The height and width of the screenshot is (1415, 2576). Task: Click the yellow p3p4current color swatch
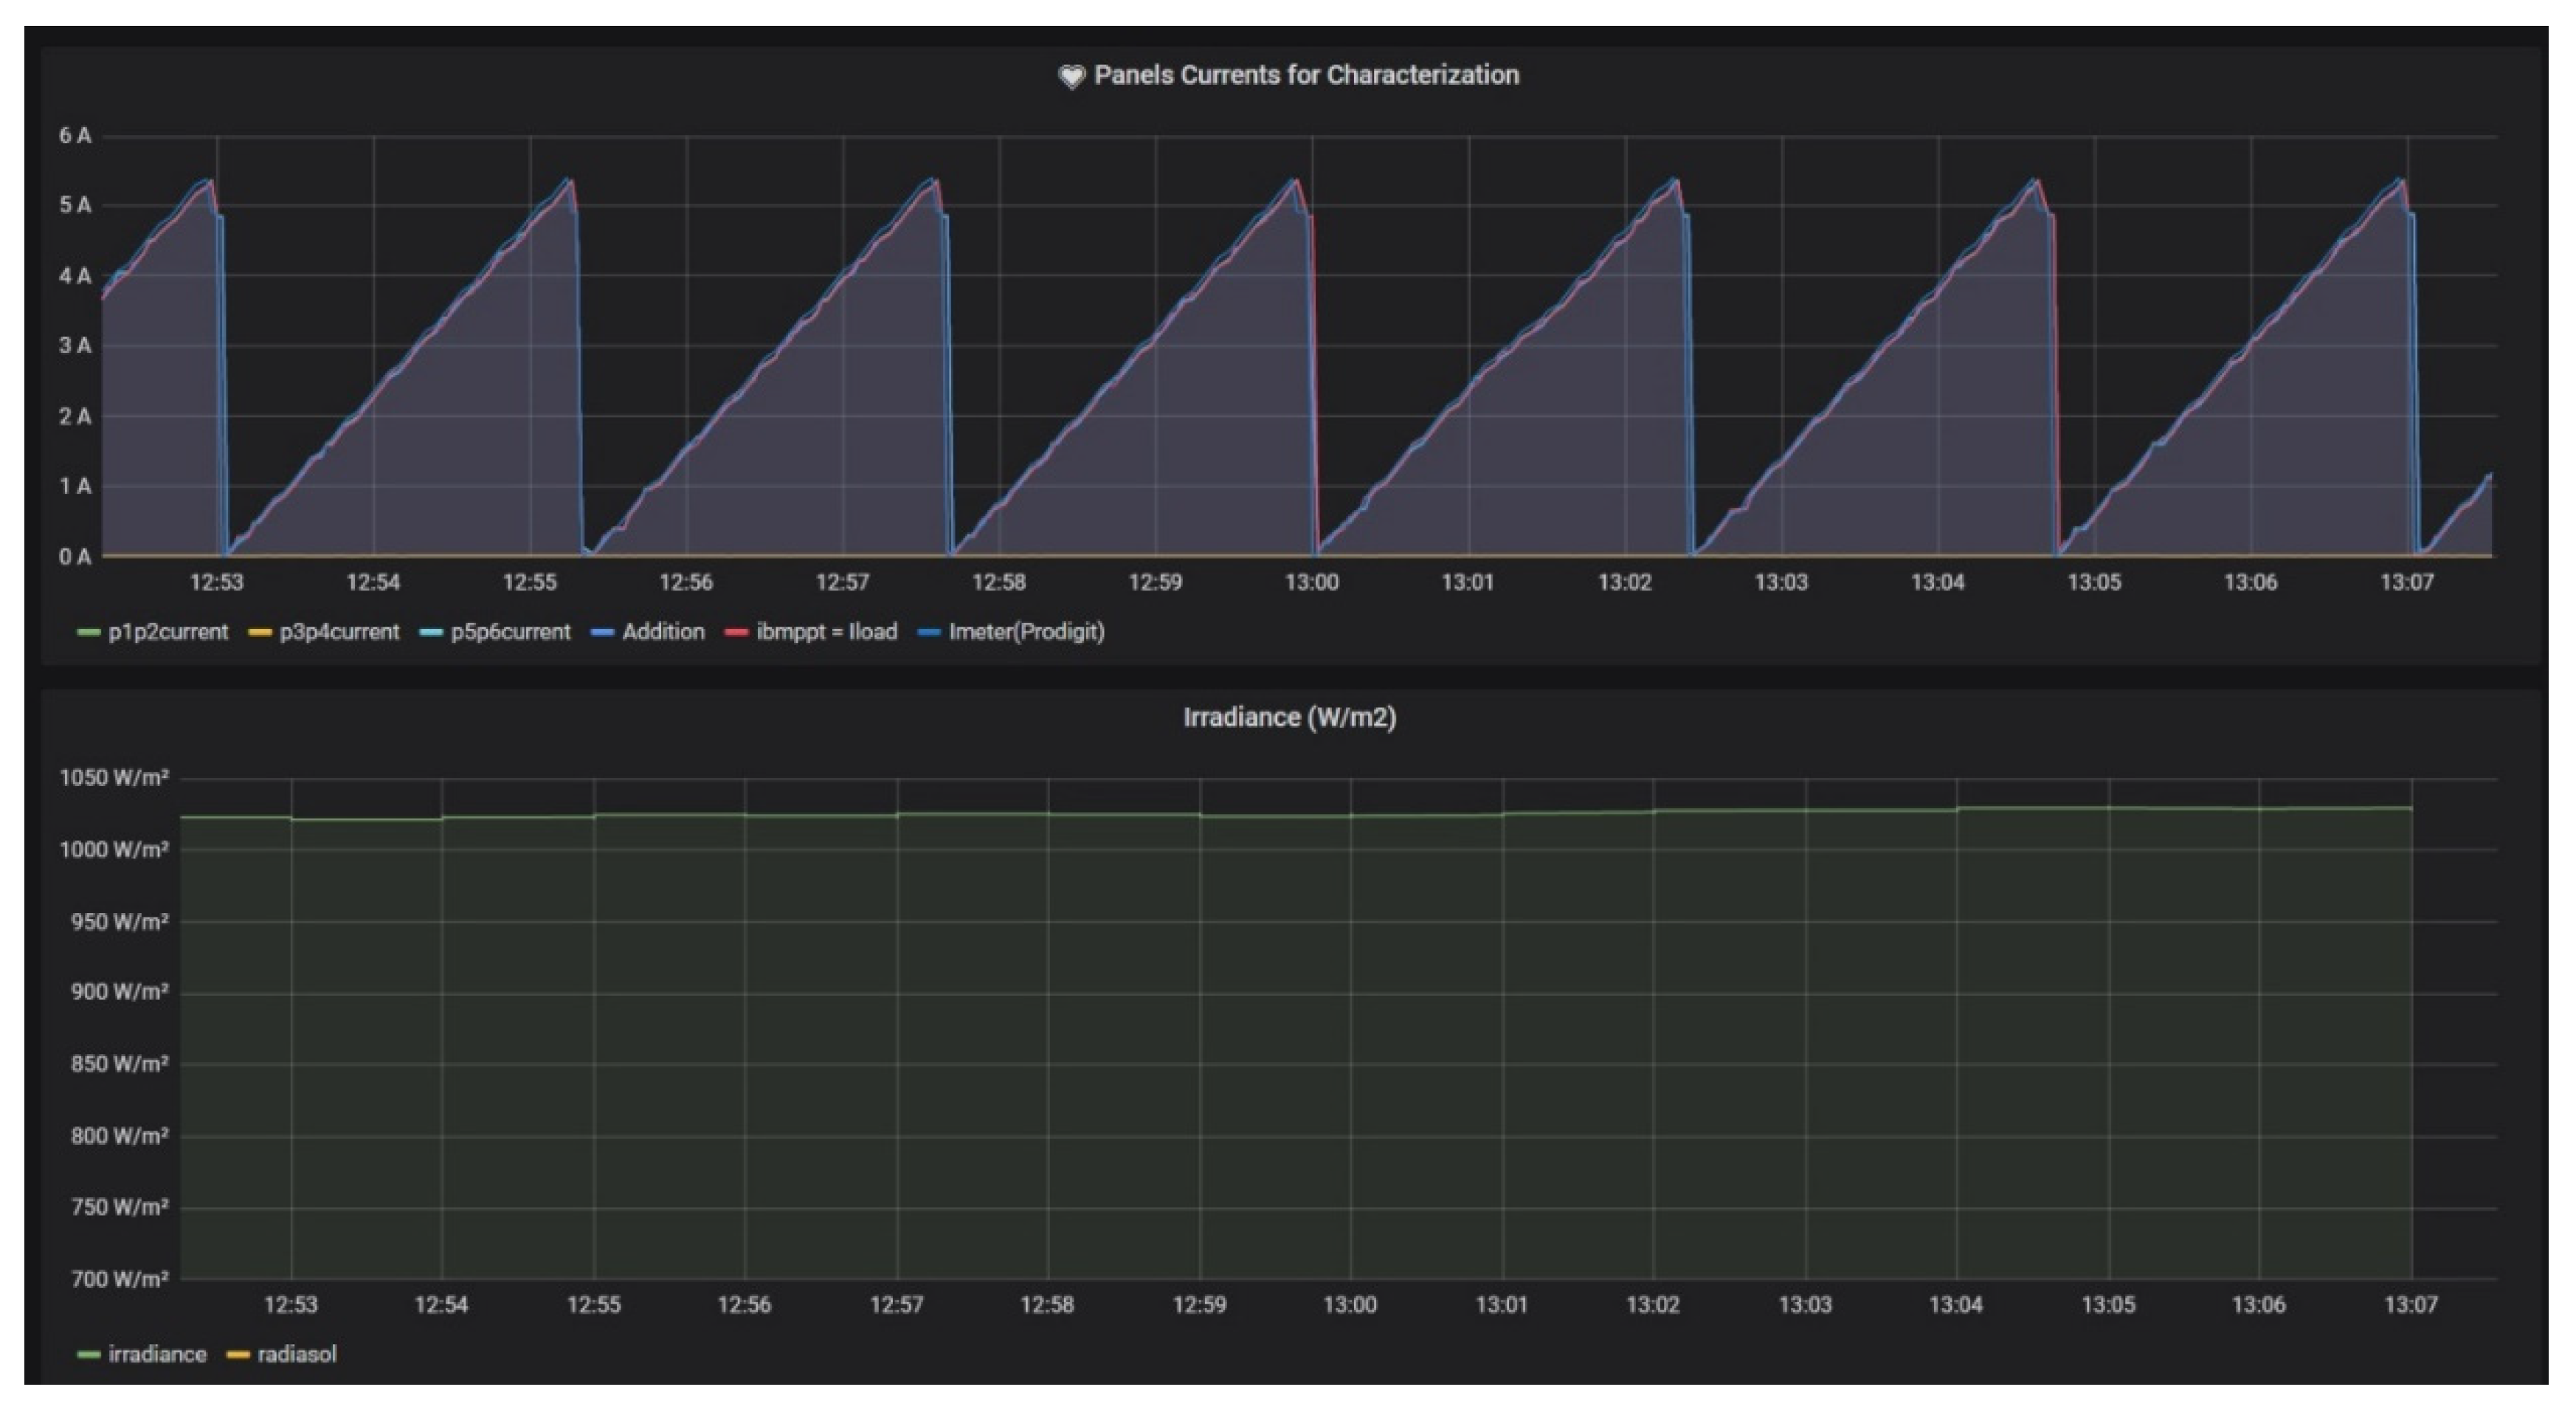pyautogui.click(x=260, y=633)
